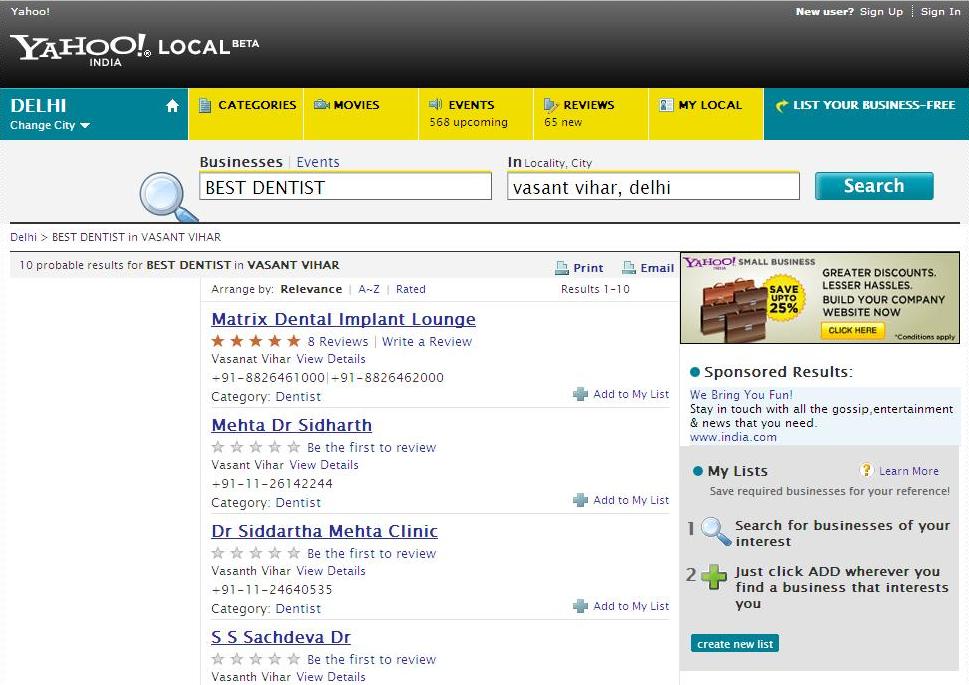Click plus icon for Dr Siddartha Mehta Clinic

580,606
